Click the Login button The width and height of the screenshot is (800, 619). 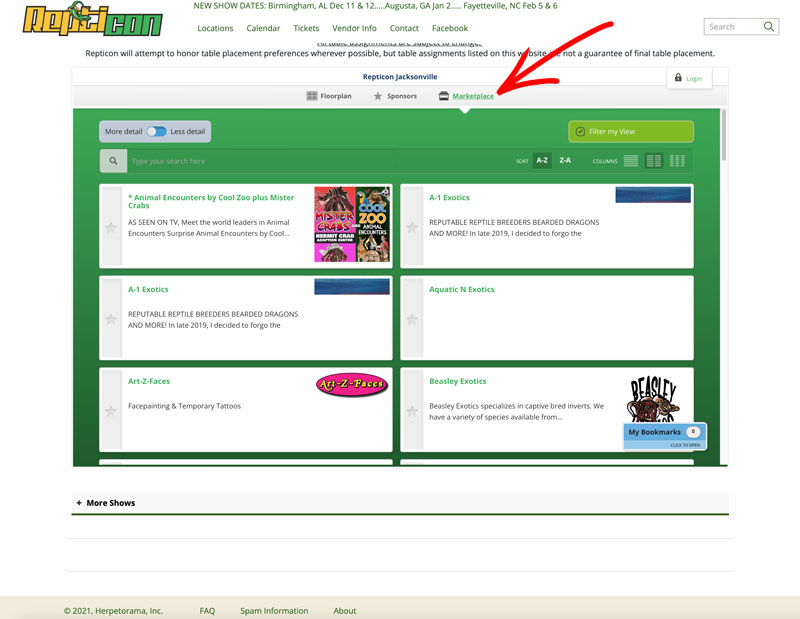tap(687, 78)
